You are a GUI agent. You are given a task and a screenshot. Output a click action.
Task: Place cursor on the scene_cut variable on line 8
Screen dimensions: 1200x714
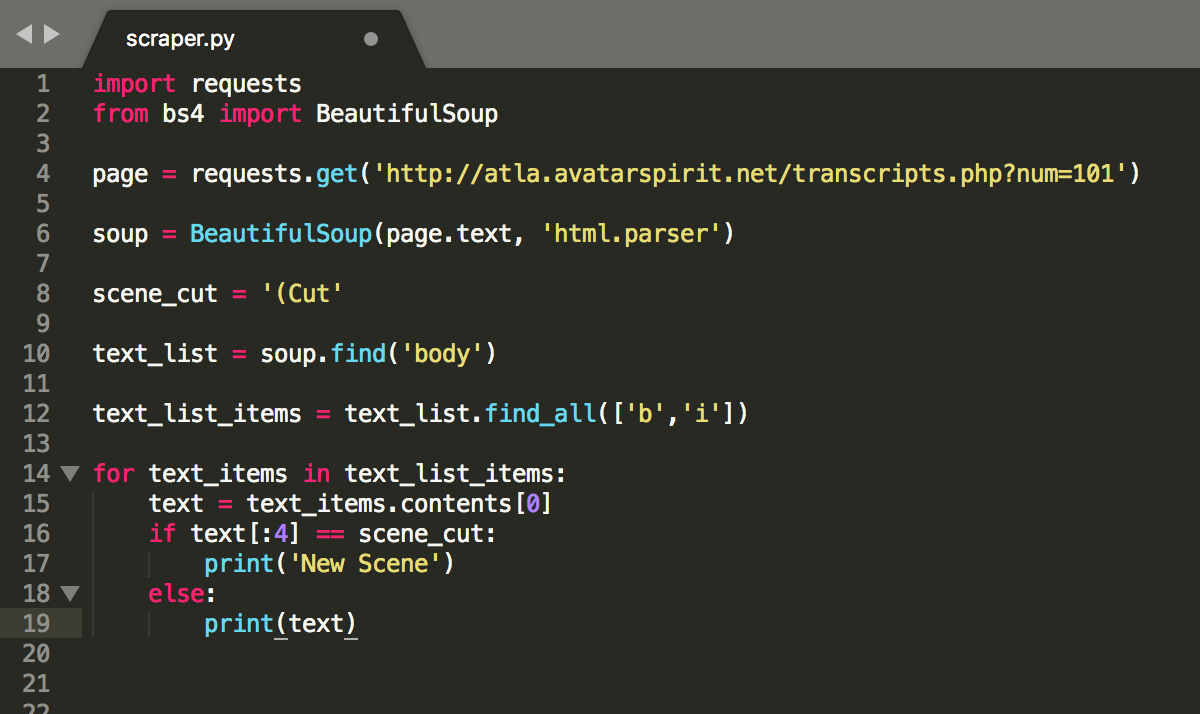point(154,294)
